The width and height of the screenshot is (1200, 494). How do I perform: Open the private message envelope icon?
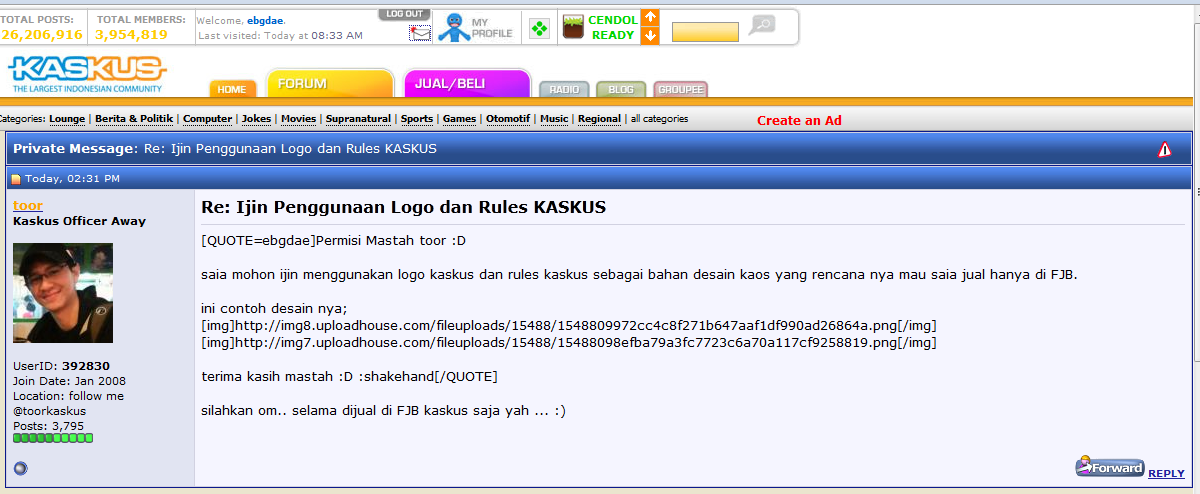click(420, 32)
